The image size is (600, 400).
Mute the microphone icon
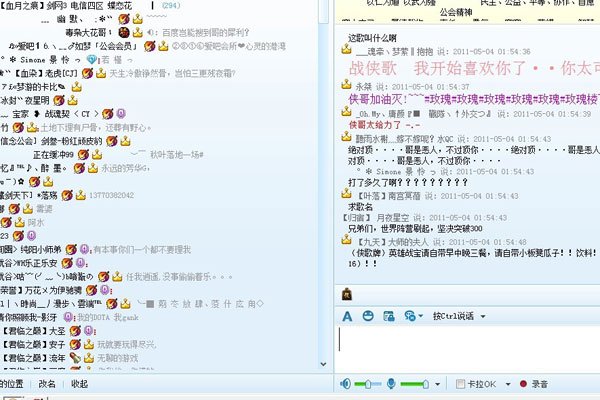click(x=391, y=384)
